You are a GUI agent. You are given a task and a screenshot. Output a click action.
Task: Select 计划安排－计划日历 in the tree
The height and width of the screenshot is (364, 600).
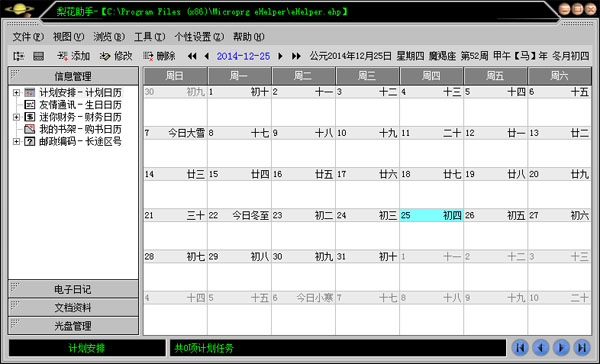click(x=80, y=92)
